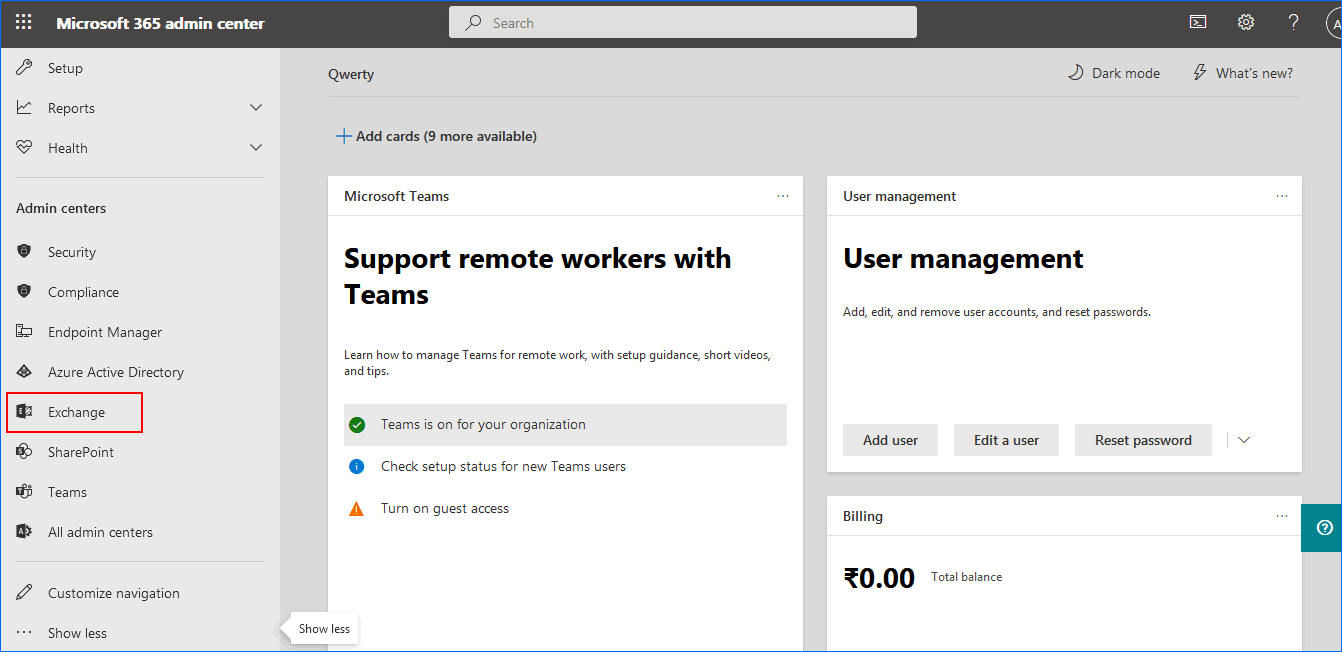Click Add cards to add more
This screenshot has width=1342, height=652.
coord(436,136)
